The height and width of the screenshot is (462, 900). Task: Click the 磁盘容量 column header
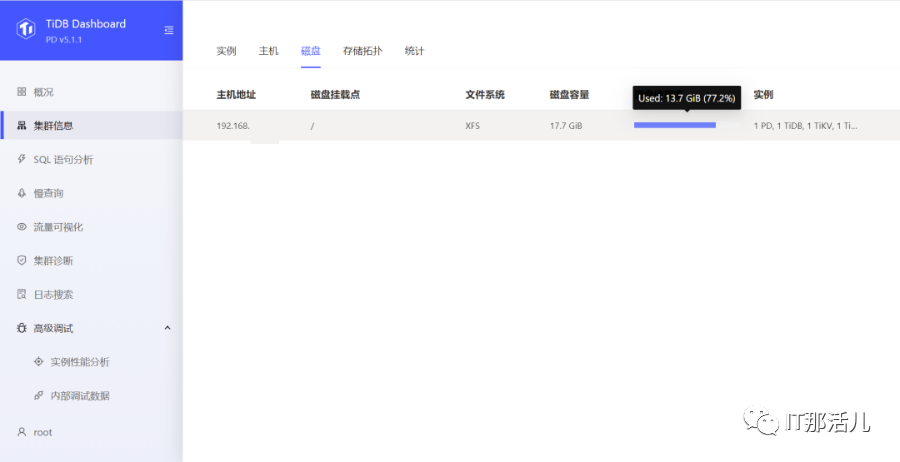pos(569,95)
